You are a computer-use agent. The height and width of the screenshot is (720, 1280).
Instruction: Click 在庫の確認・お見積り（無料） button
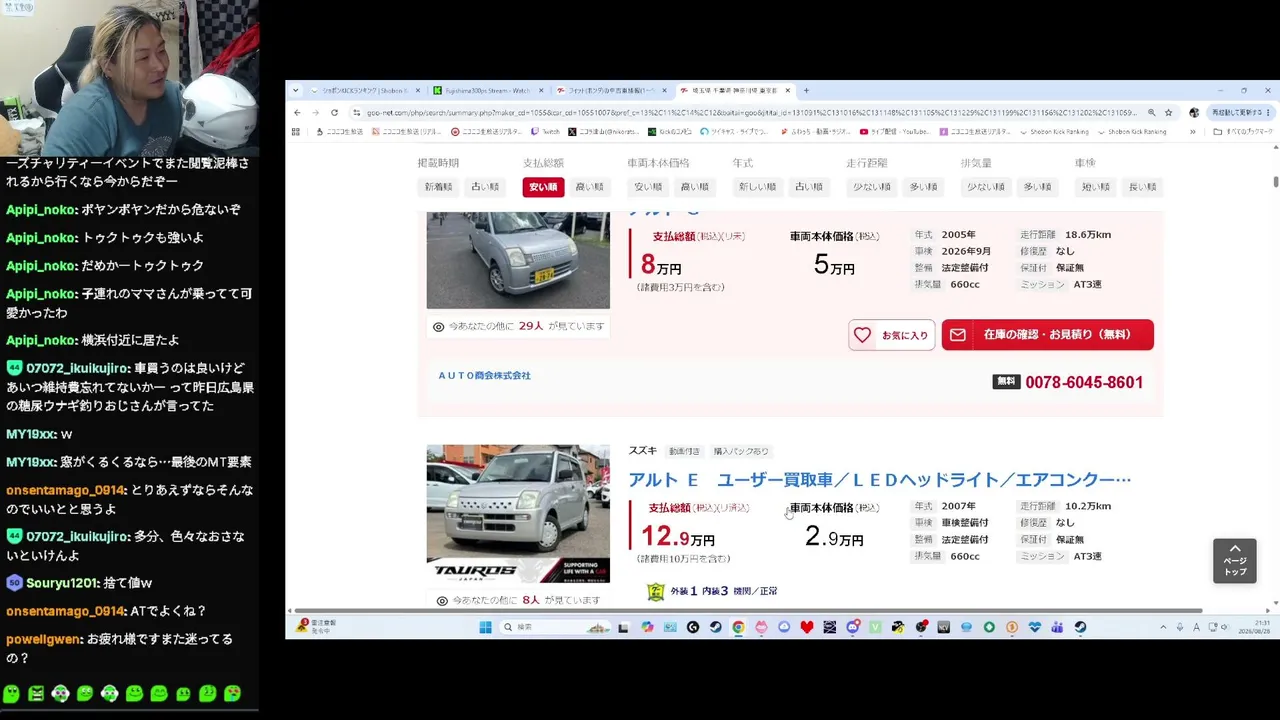[x=1047, y=335]
